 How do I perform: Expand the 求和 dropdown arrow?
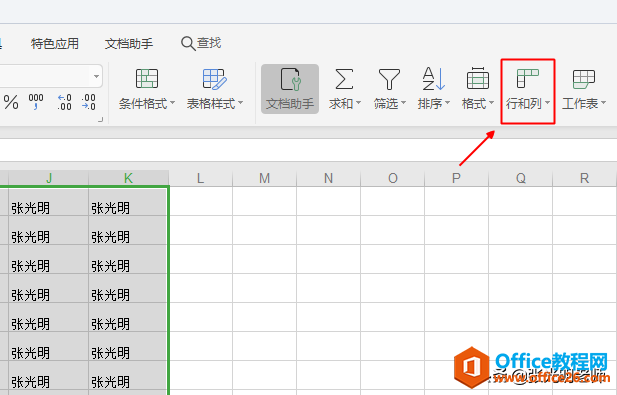point(358,103)
